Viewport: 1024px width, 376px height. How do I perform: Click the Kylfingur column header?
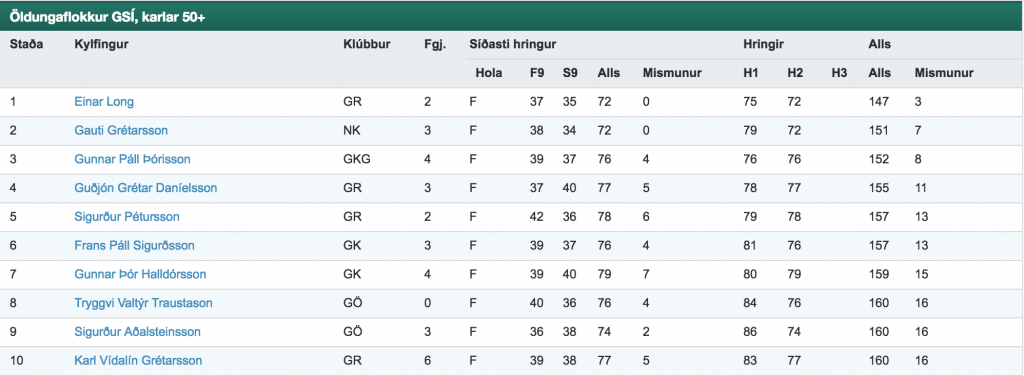pyautogui.click(x=101, y=44)
